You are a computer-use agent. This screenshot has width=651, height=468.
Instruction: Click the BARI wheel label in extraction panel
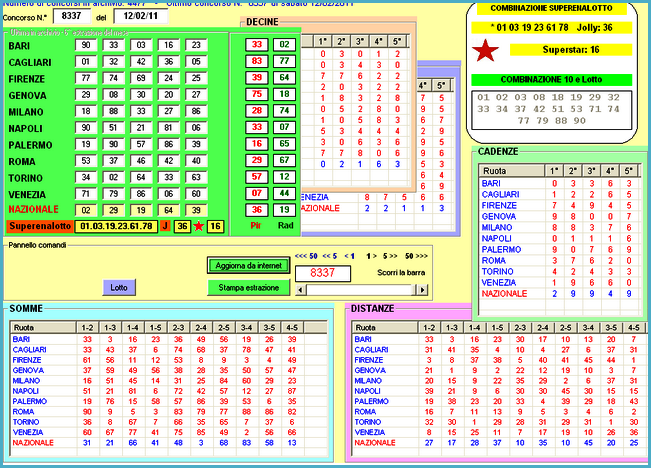(x=19, y=46)
